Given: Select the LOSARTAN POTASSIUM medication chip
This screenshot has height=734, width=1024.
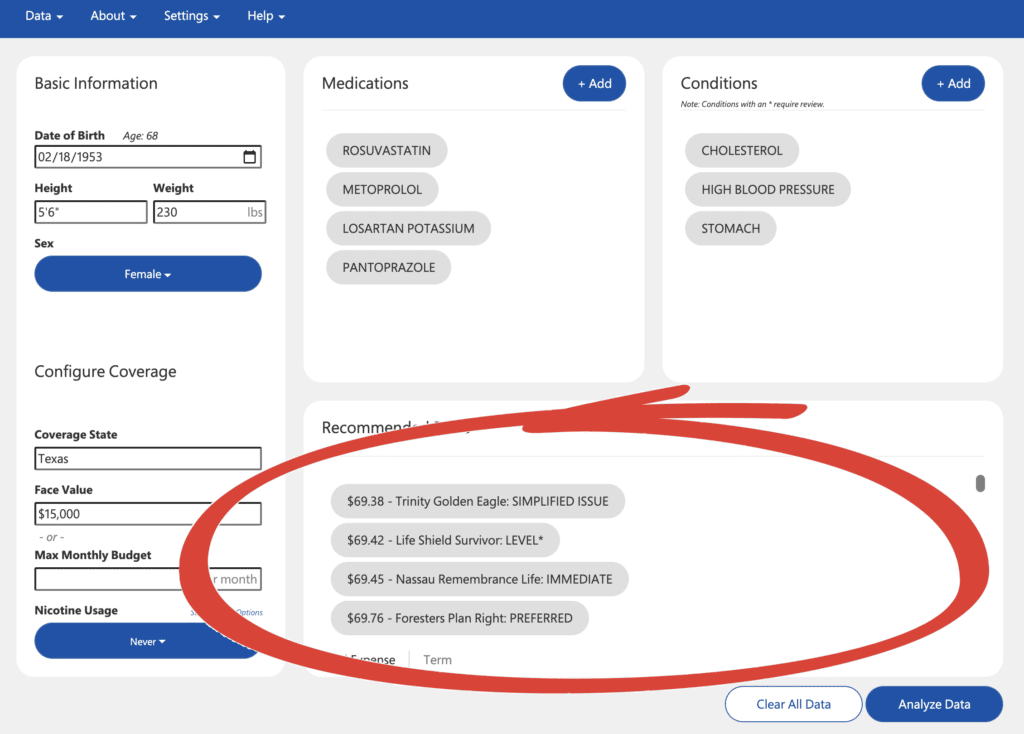Looking at the screenshot, I should tap(408, 229).
